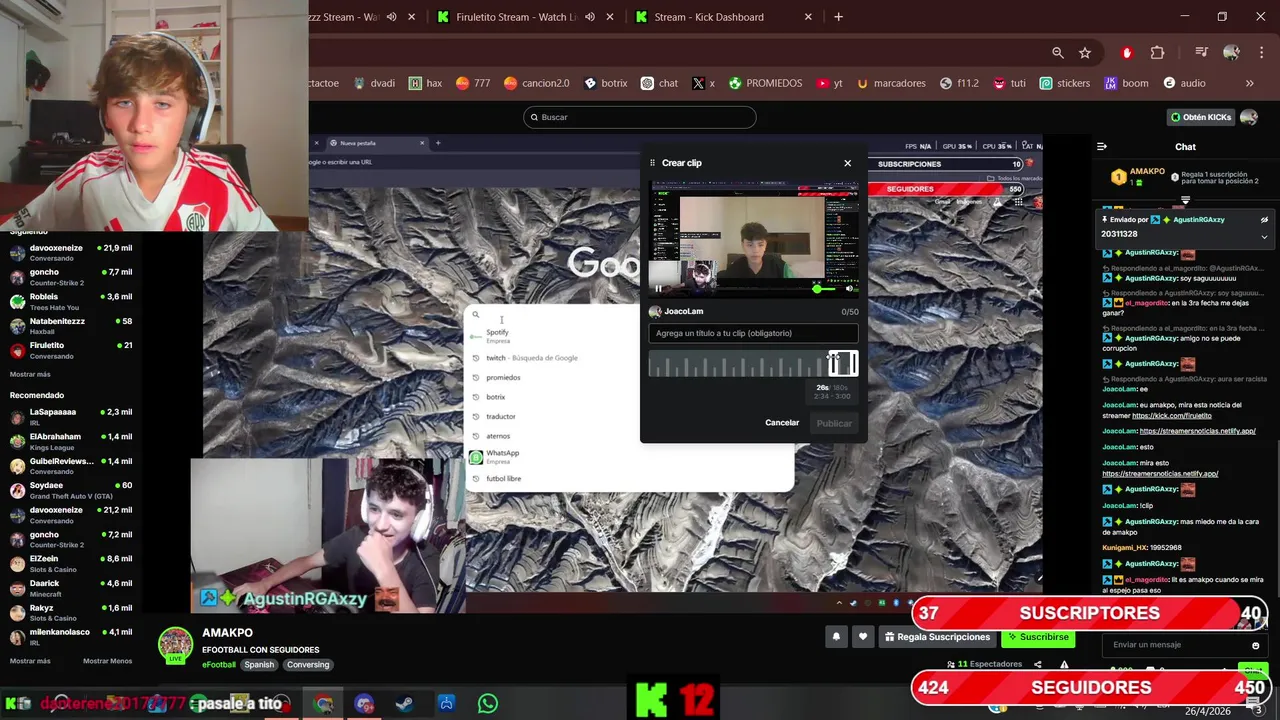Toggle stream notifications bell
The width and height of the screenshot is (1280, 720).
[836, 637]
